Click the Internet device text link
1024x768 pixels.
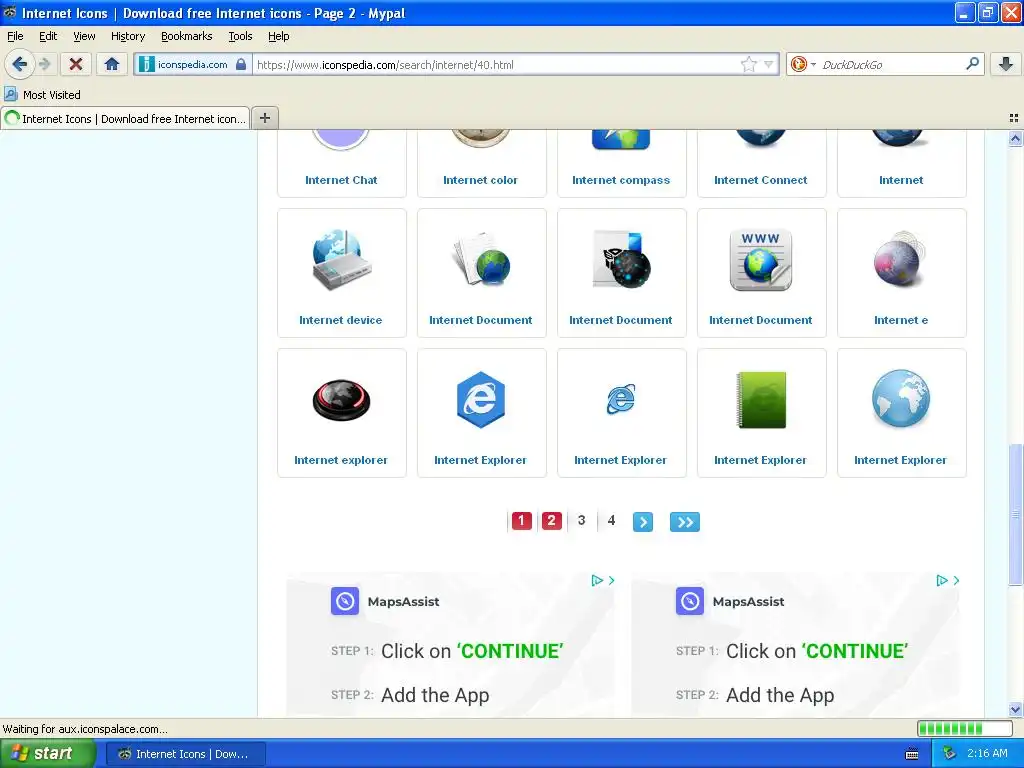[x=340, y=320]
